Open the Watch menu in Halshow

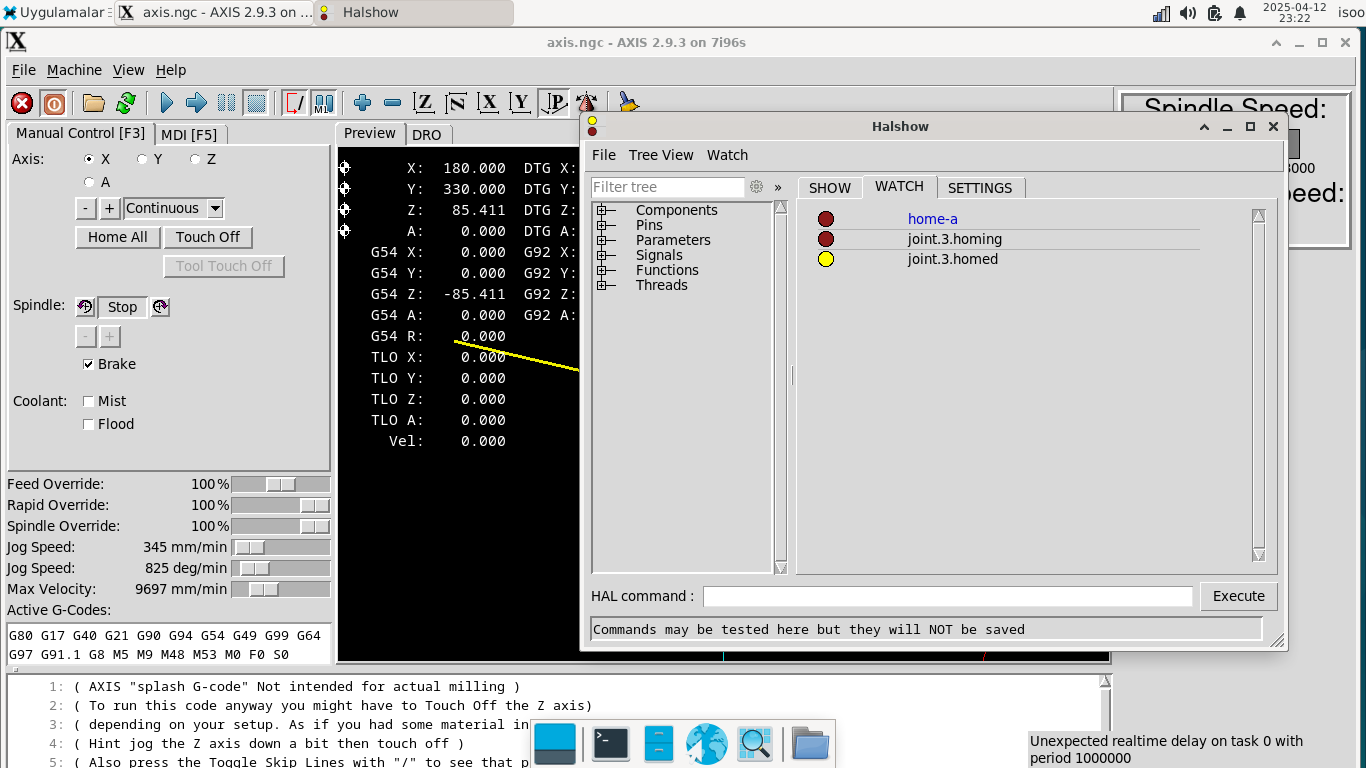pyautogui.click(x=727, y=155)
